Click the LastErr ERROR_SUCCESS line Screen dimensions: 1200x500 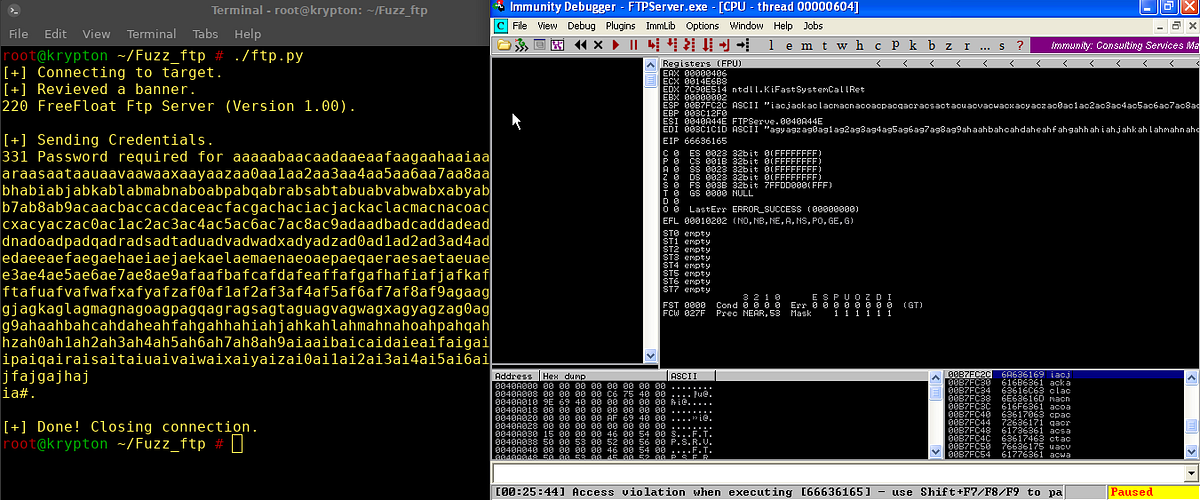(772, 207)
